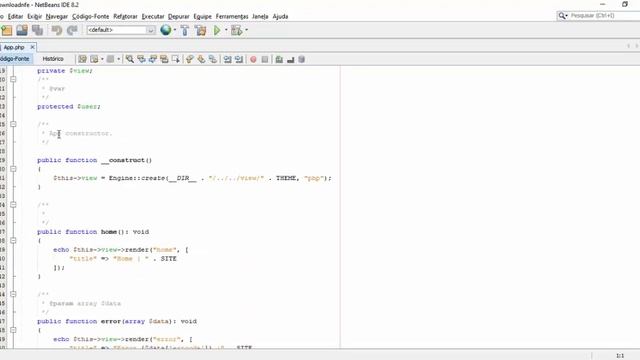
Task: Click the Find Selection magnifier icon
Action: pos(130,60)
